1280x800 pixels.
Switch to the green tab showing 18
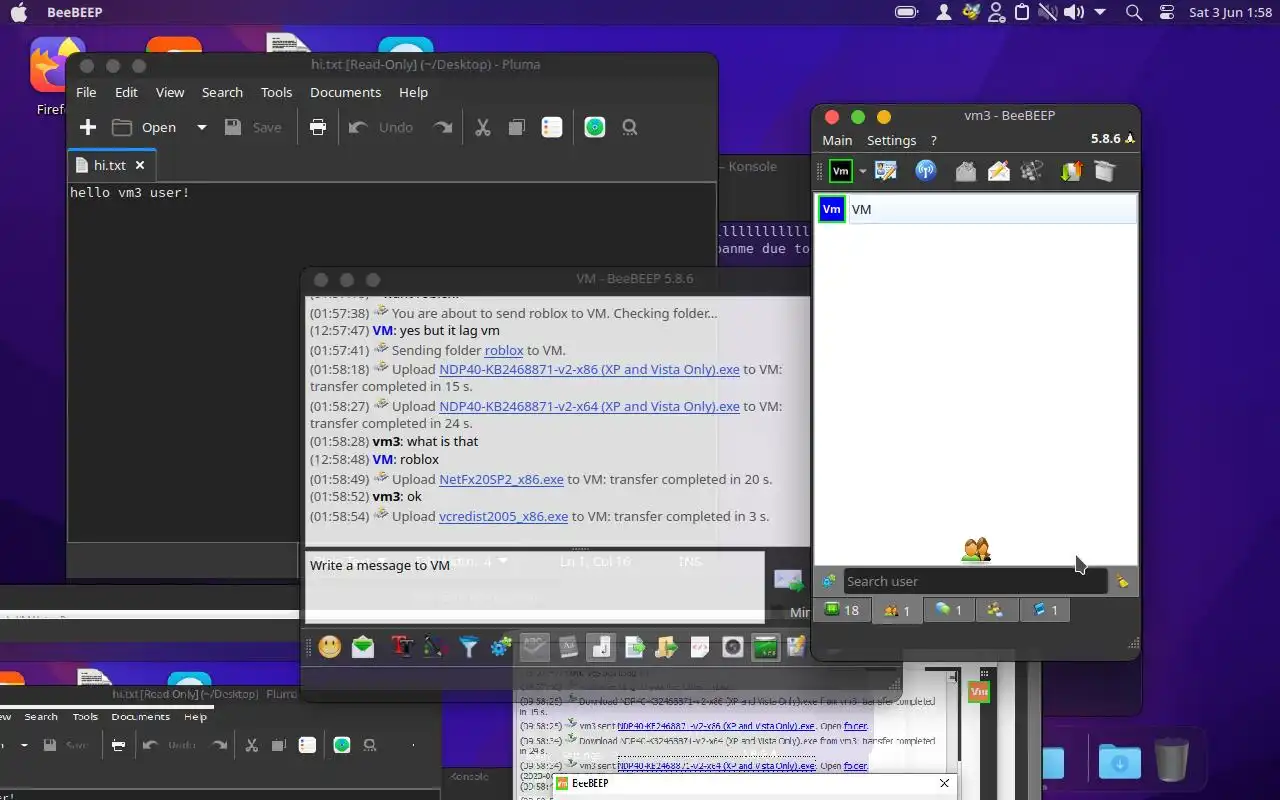coord(841,610)
